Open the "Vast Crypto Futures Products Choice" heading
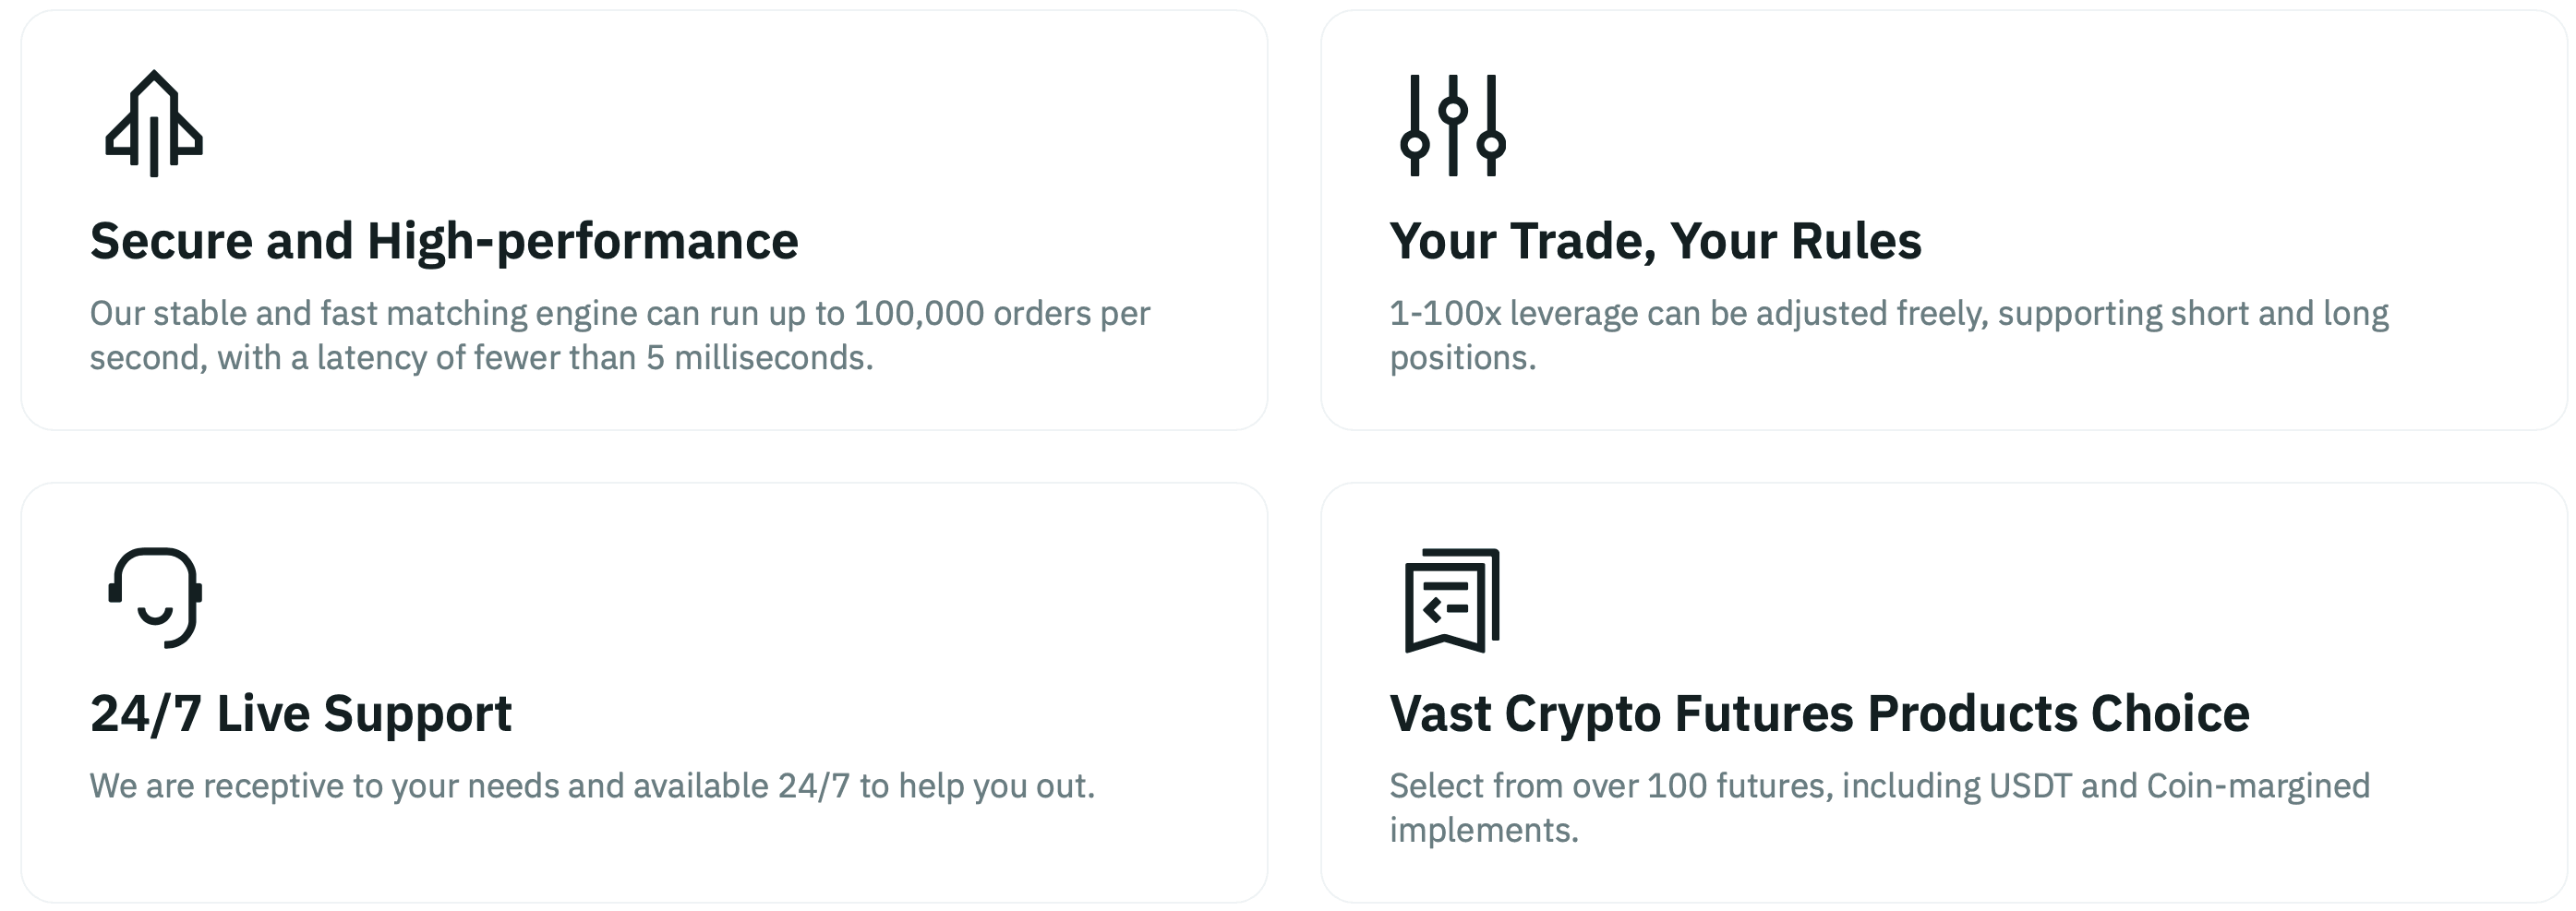 tap(1819, 714)
